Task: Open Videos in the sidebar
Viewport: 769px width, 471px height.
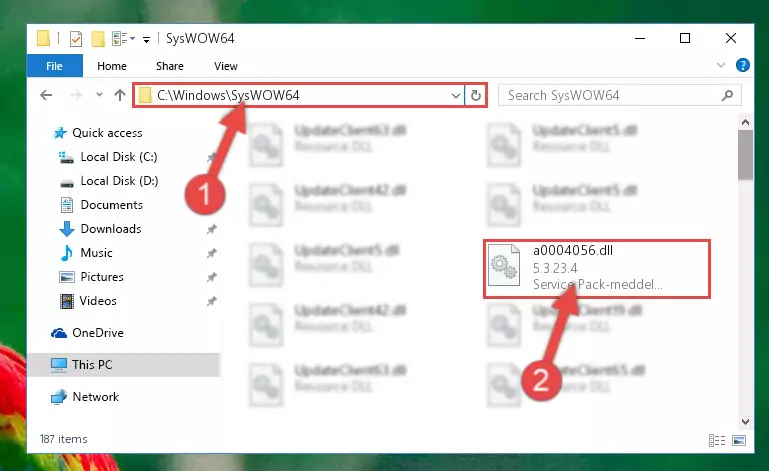Action: 98,301
